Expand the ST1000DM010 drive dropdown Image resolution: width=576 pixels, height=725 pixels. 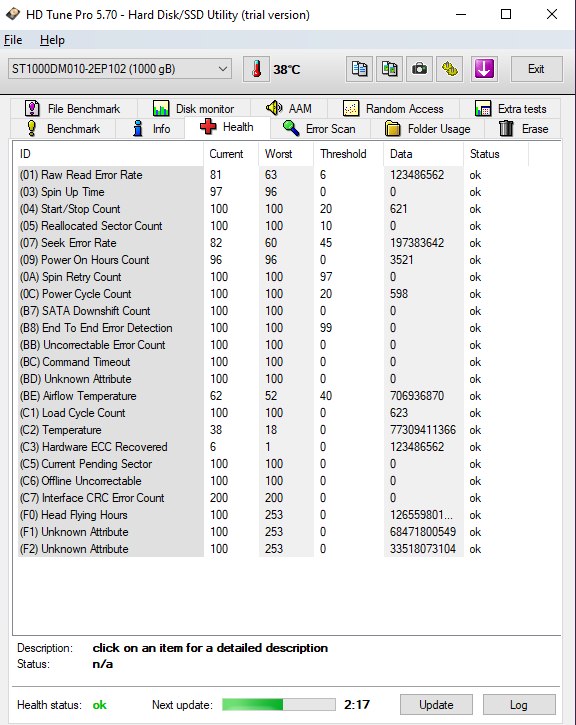[x=120, y=69]
